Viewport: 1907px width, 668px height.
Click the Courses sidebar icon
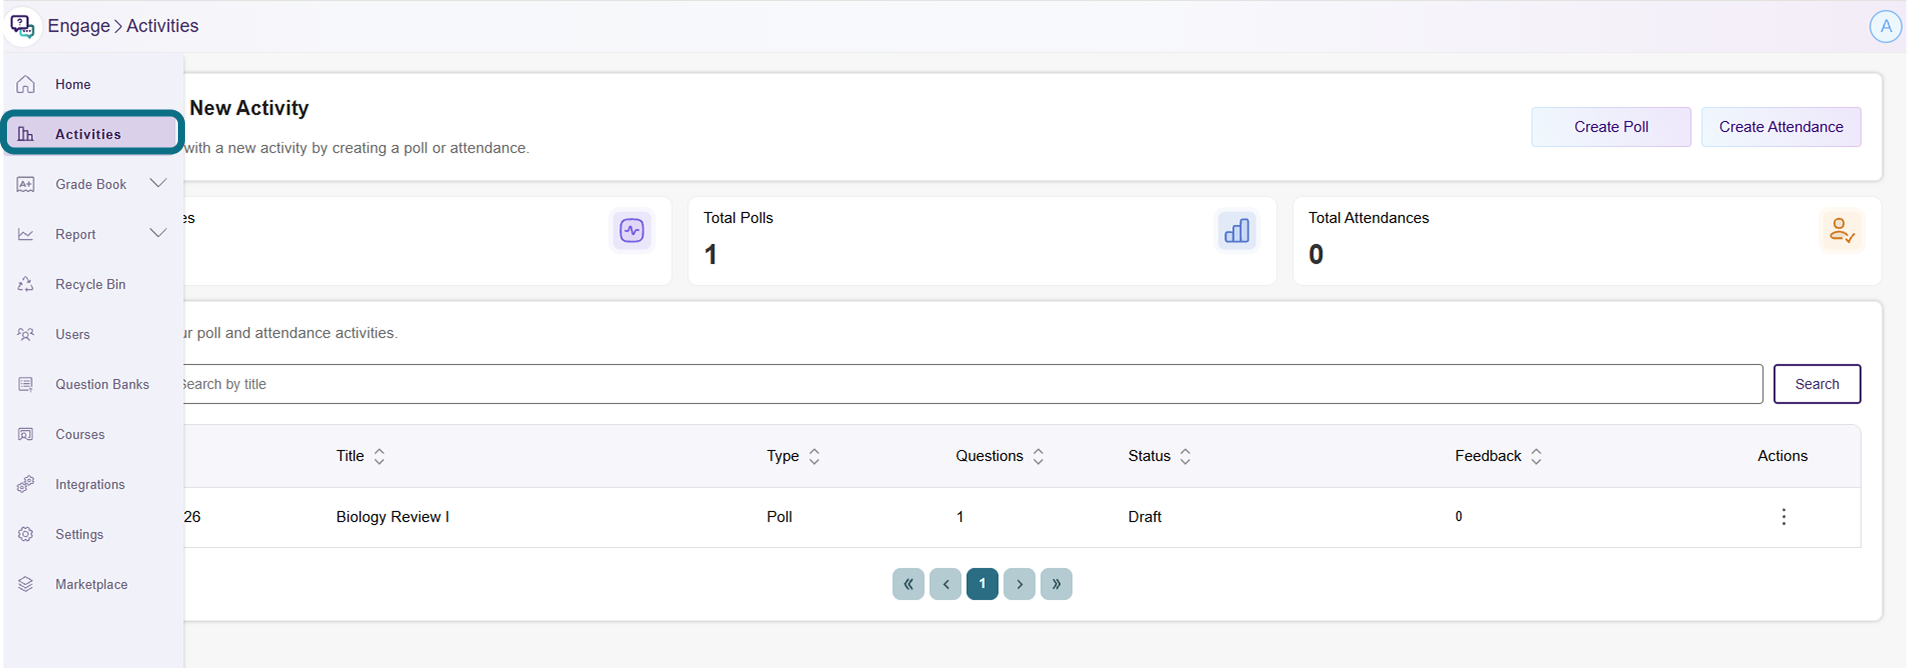point(26,434)
